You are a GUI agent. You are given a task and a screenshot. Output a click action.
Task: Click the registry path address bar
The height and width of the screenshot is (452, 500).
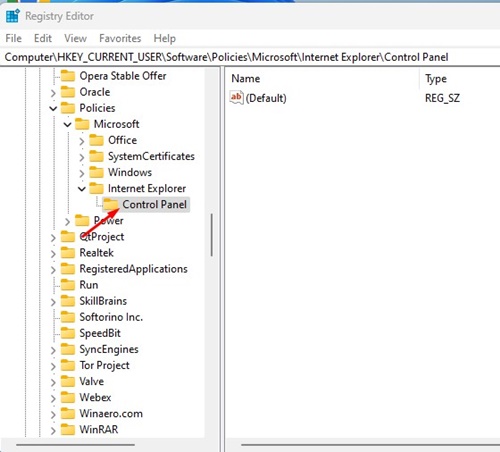click(x=250, y=57)
